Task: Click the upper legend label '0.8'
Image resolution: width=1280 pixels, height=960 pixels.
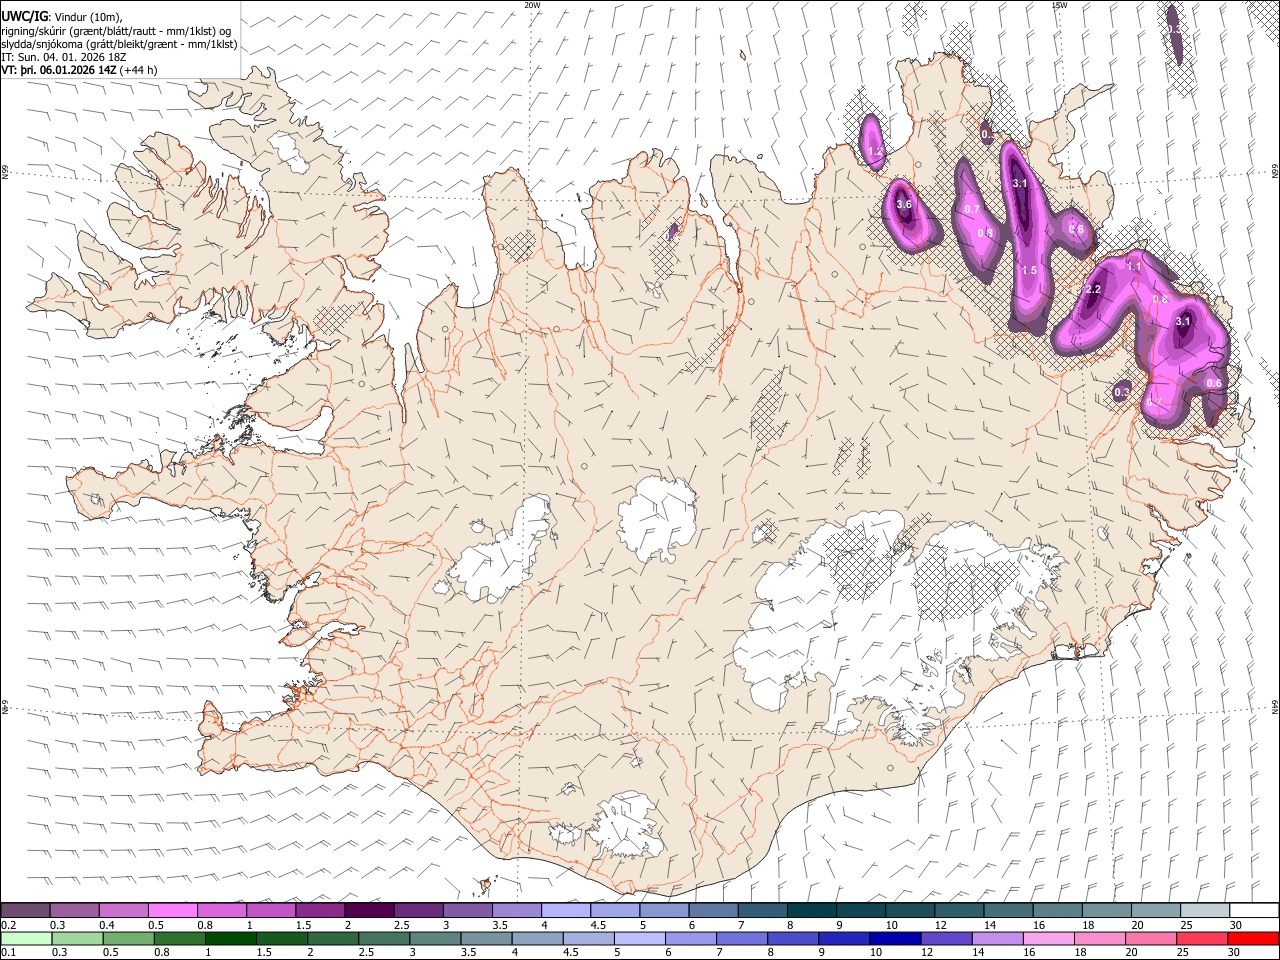Action: tap(205, 925)
